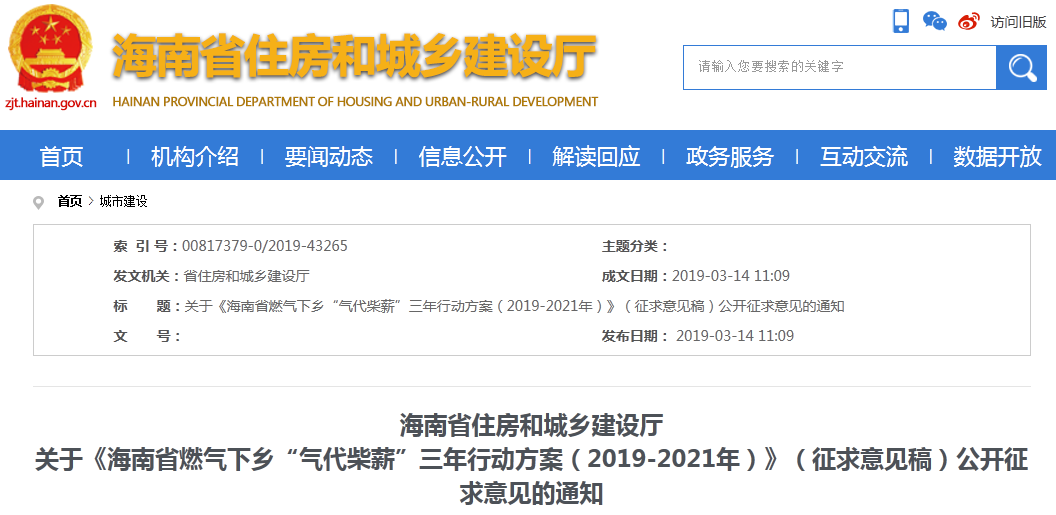Open the 信息公开 navigation item
The height and width of the screenshot is (515, 1056).
462,156
